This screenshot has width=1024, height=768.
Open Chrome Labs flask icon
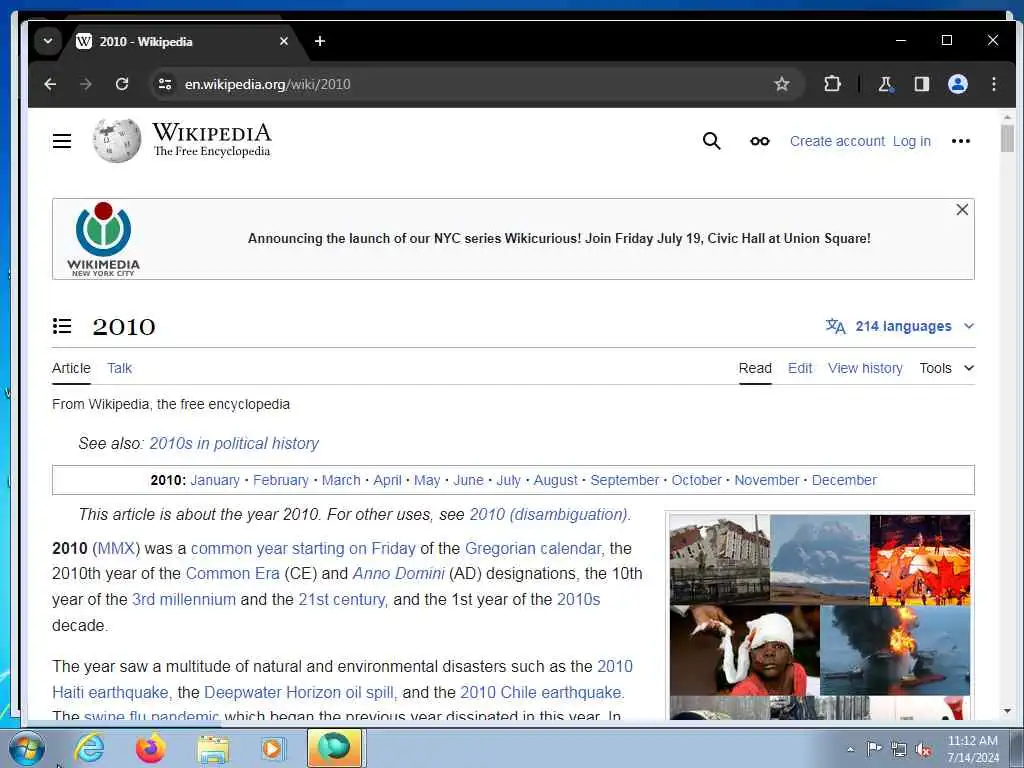click(885, 84)
